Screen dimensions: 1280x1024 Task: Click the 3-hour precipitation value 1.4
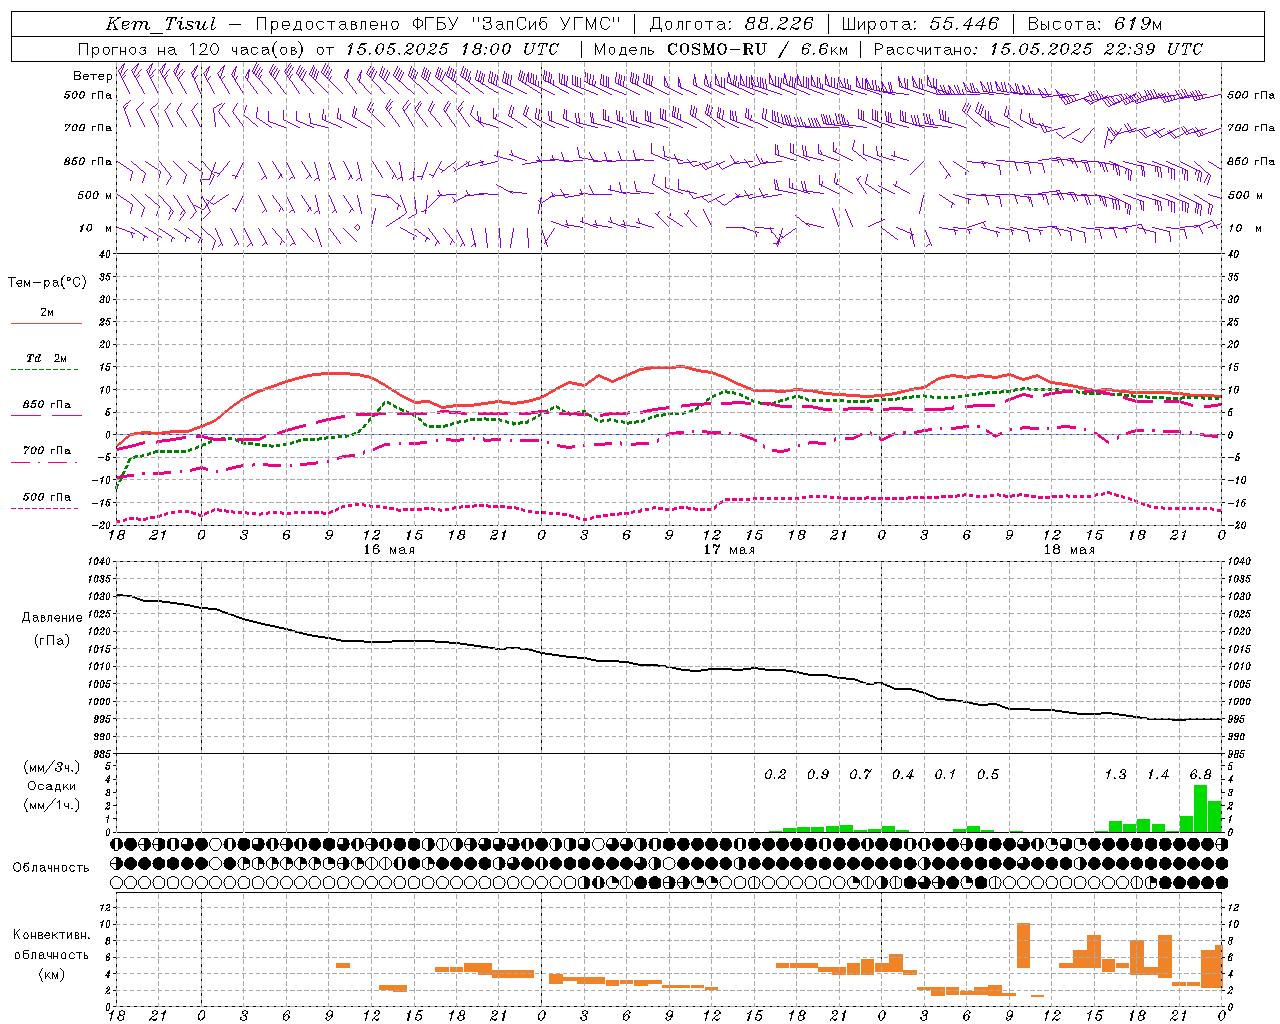[1158, 774]
